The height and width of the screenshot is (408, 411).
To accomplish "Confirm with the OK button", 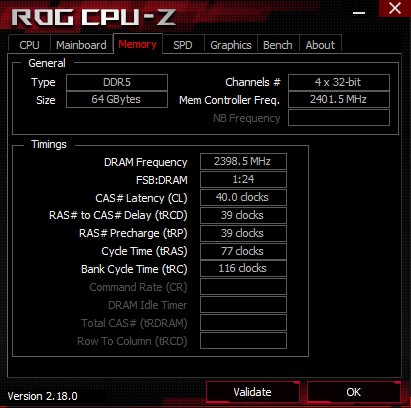I will coord(354,392).
